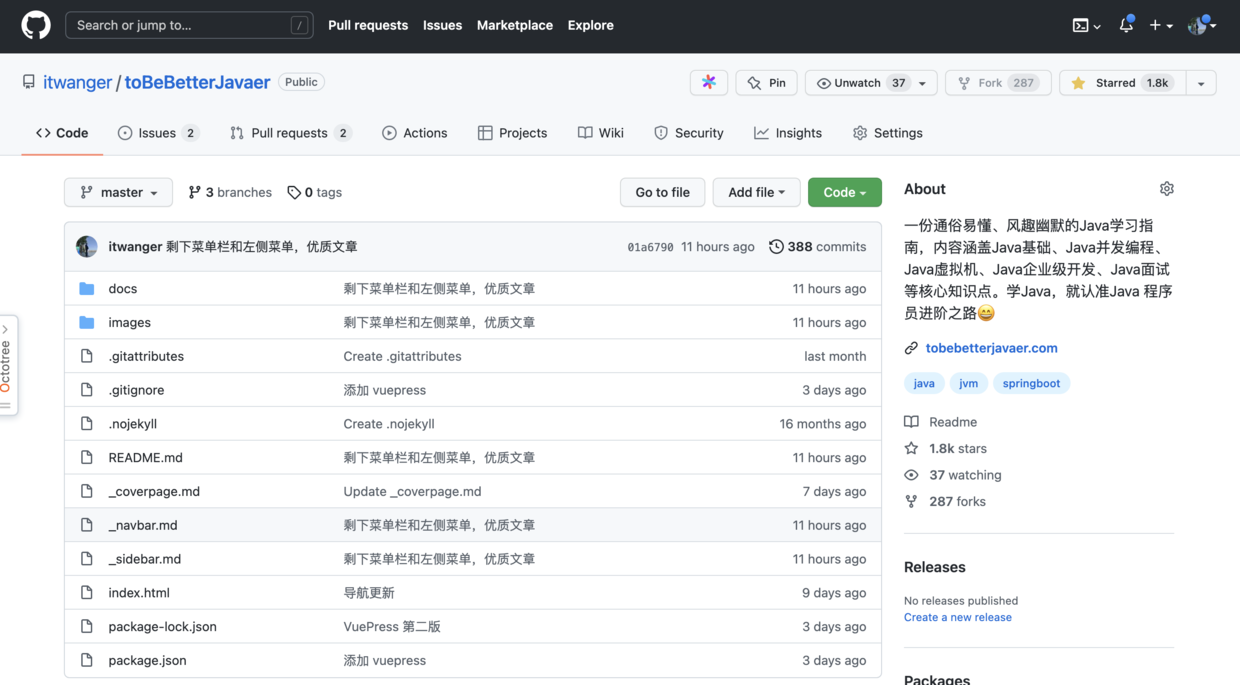1240x685 pixels.
Task: Click the colorful star extension icon
Action: coord(708,83)
